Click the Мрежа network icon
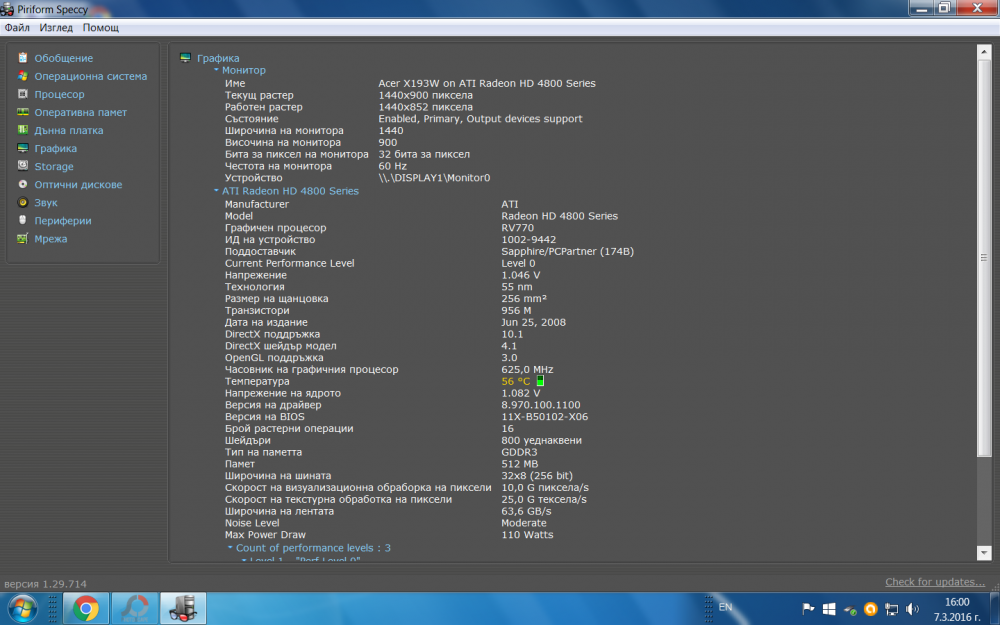 click(23, 239)
